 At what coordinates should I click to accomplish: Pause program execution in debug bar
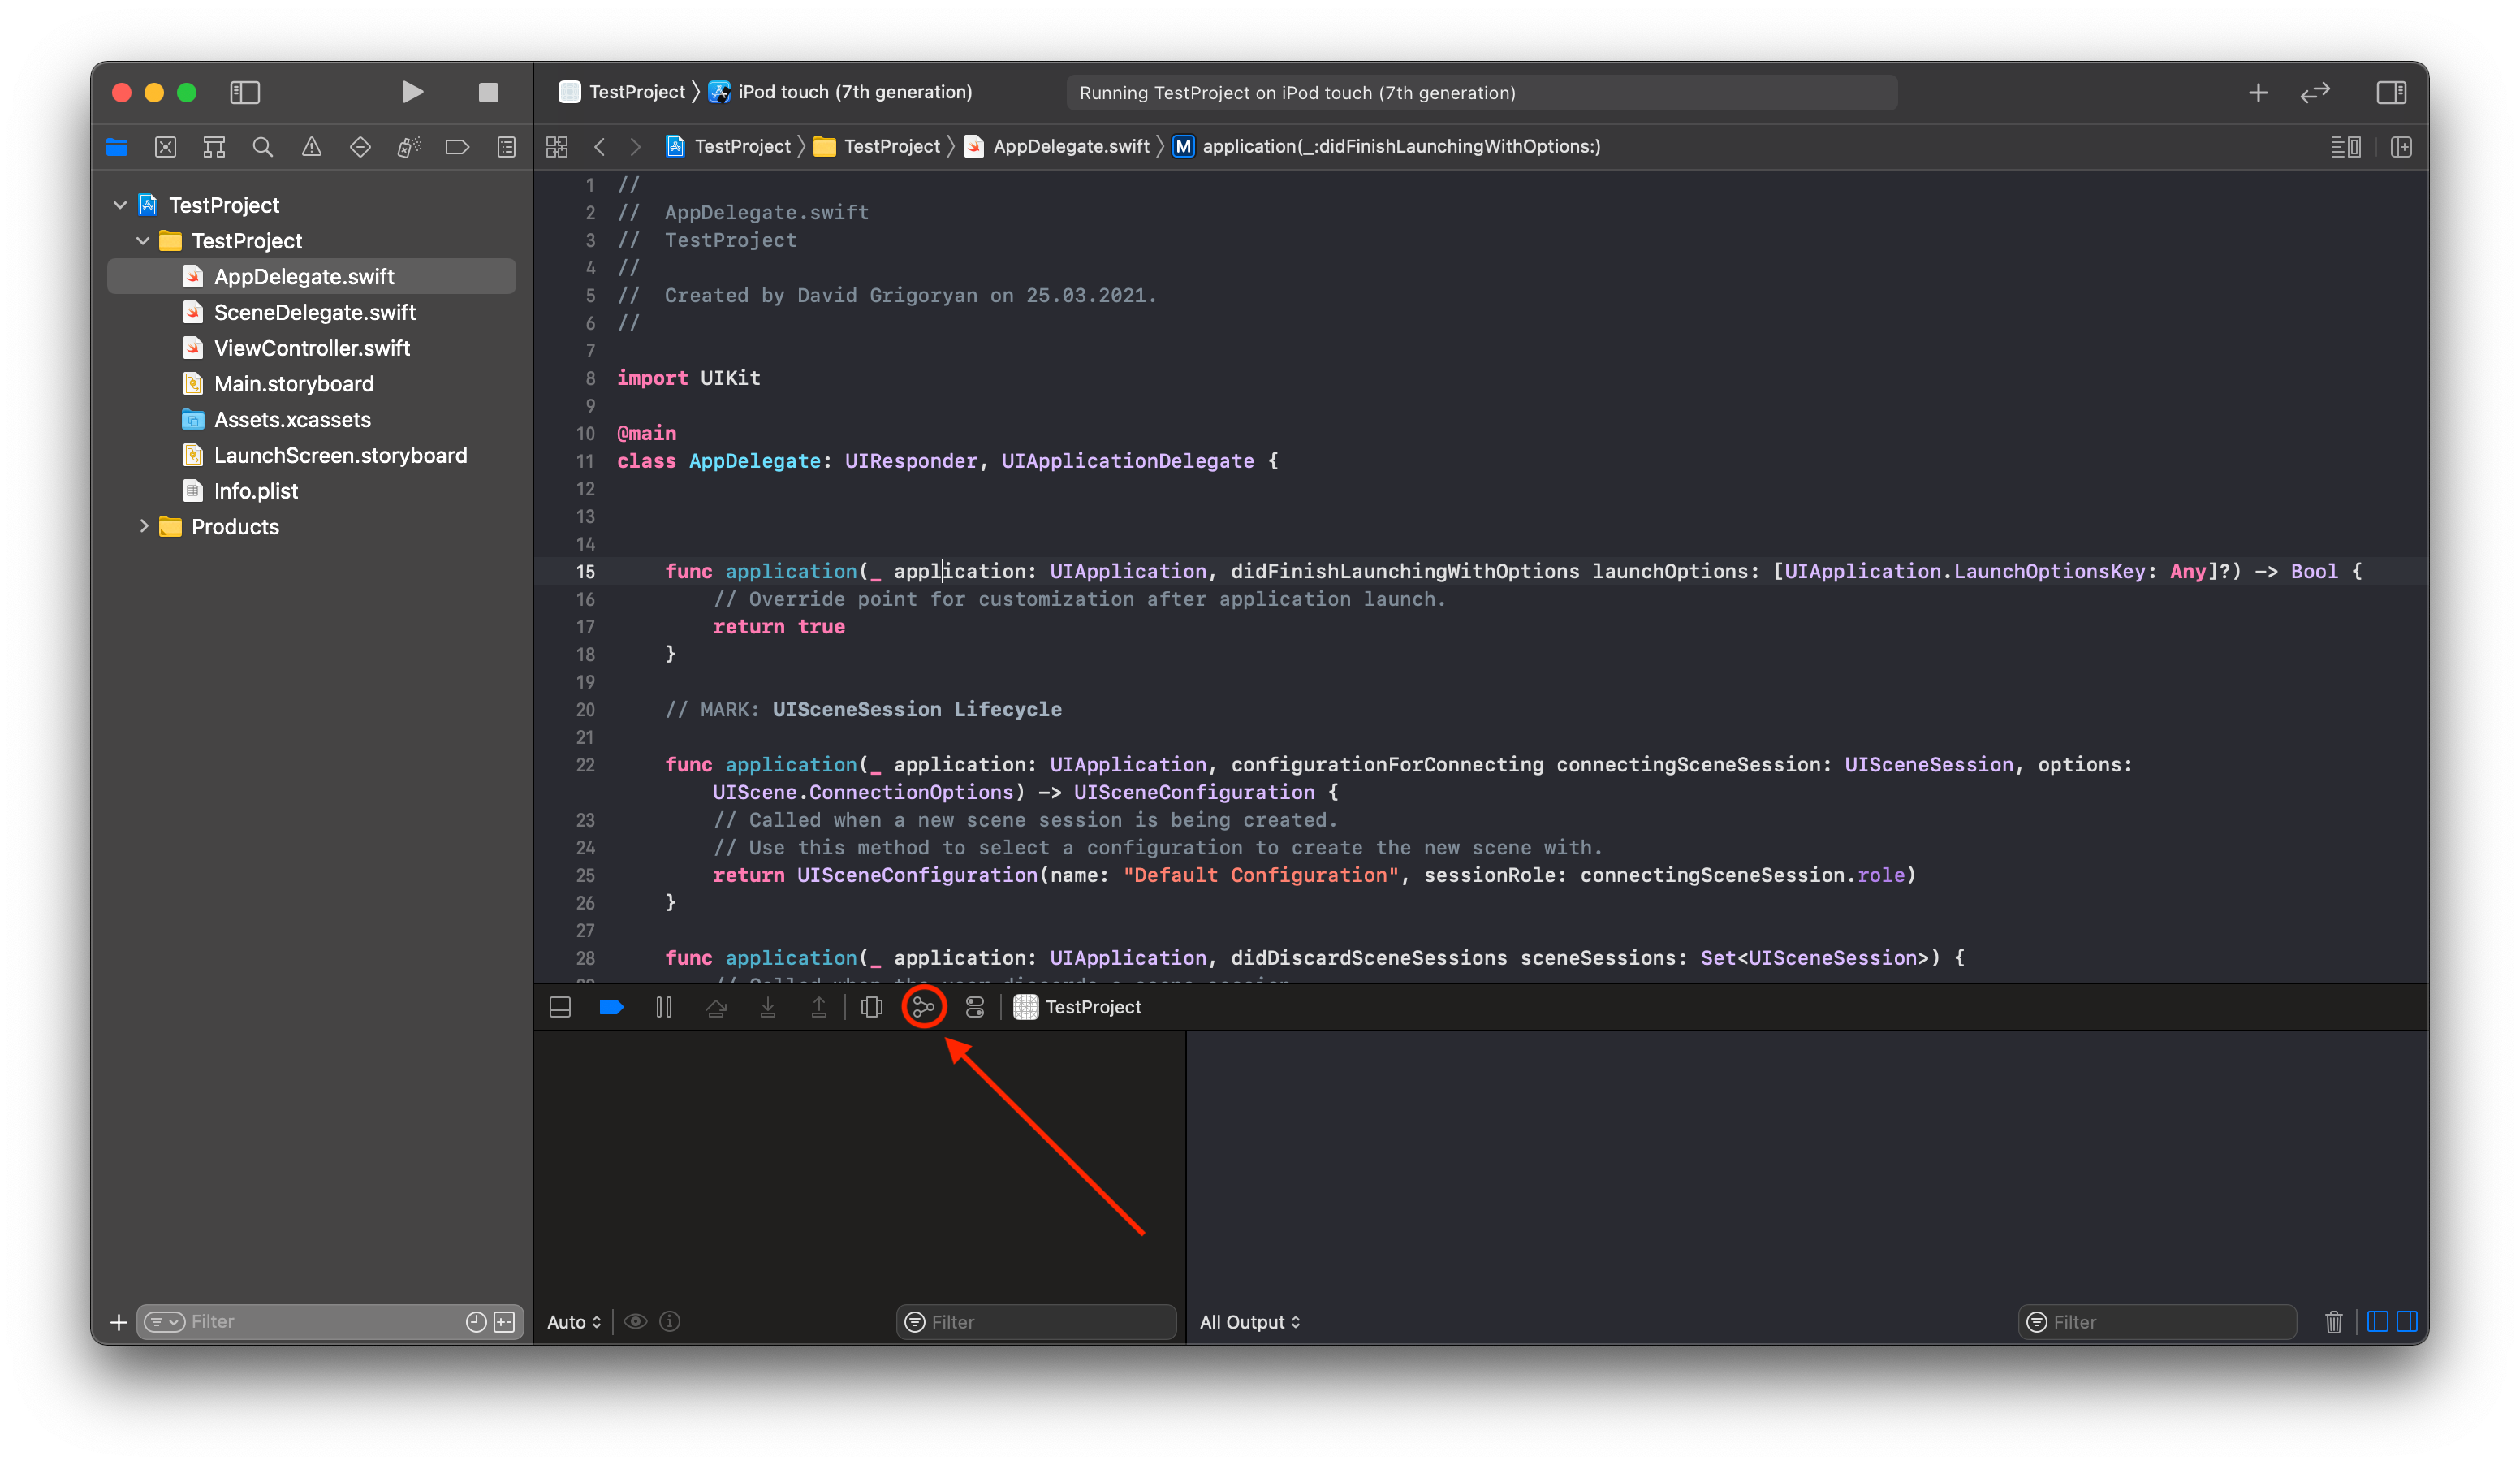tap(664, 1007)
